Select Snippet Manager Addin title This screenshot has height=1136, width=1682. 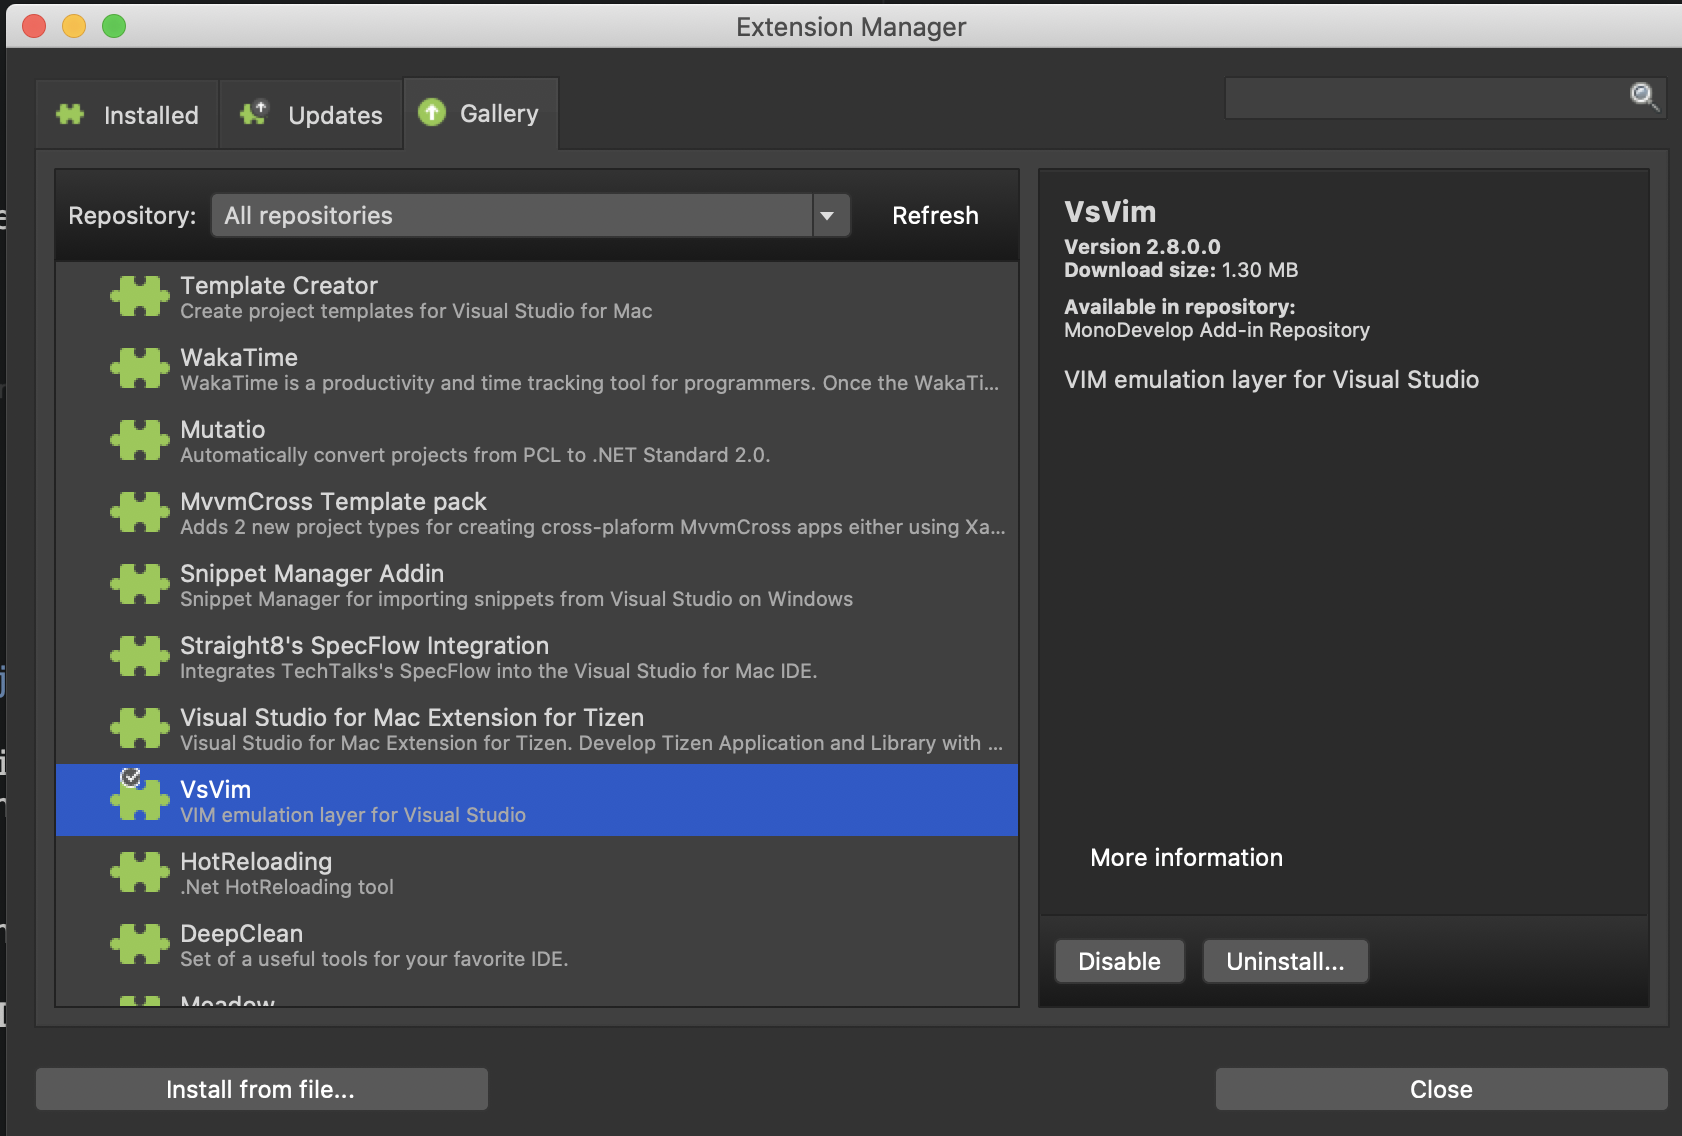click(312, 573)
